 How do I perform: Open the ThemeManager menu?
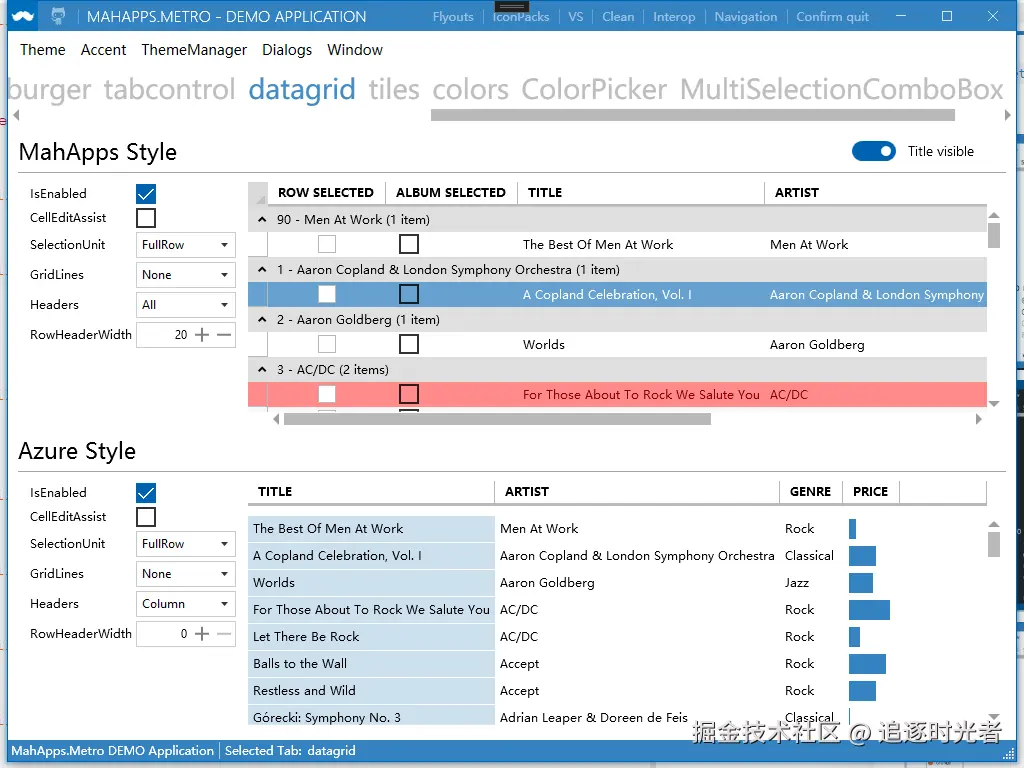coord(194,50)
